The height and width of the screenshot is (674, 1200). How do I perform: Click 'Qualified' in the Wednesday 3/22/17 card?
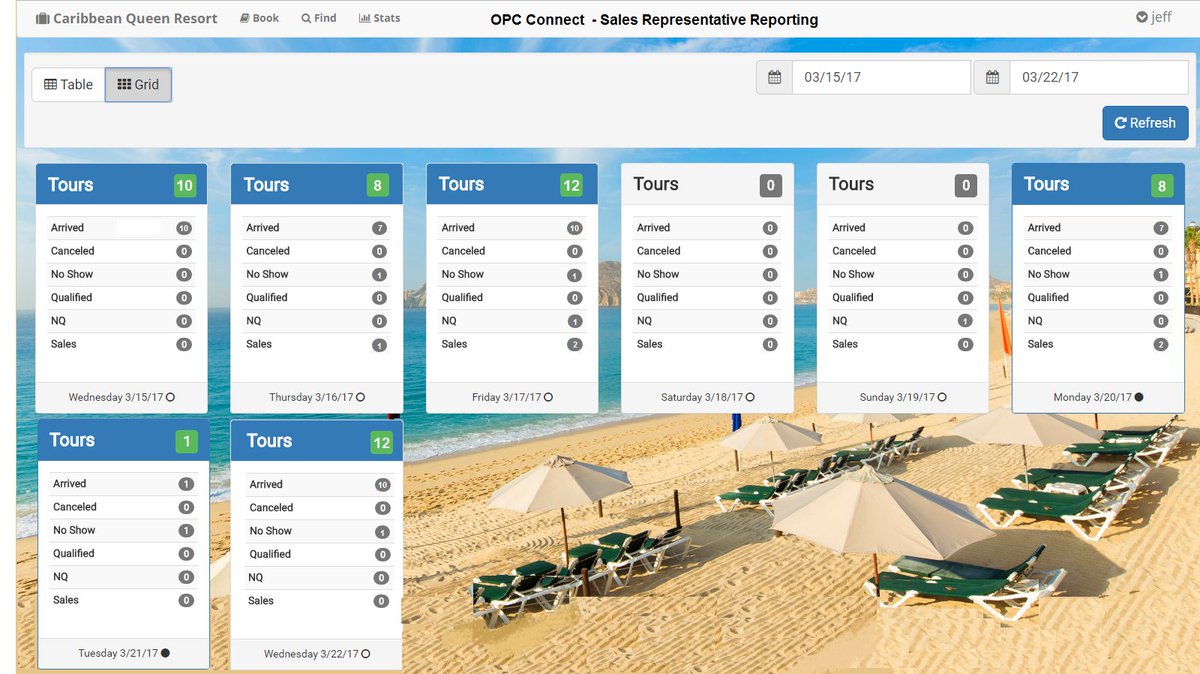270,554
